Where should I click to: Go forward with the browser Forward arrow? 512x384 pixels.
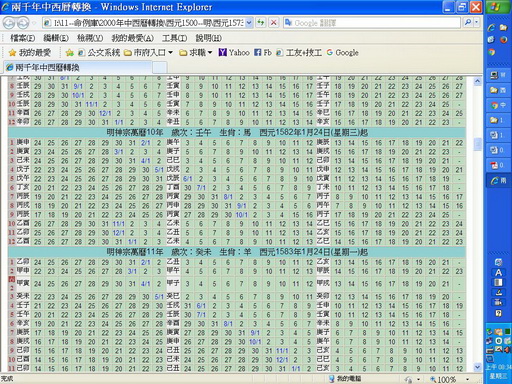23,23
